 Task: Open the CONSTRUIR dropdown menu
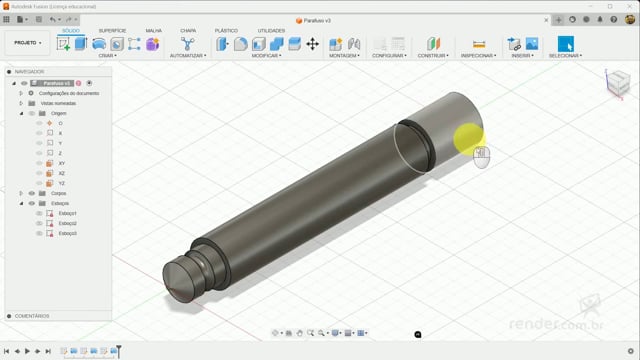click(x=433, y=56)
